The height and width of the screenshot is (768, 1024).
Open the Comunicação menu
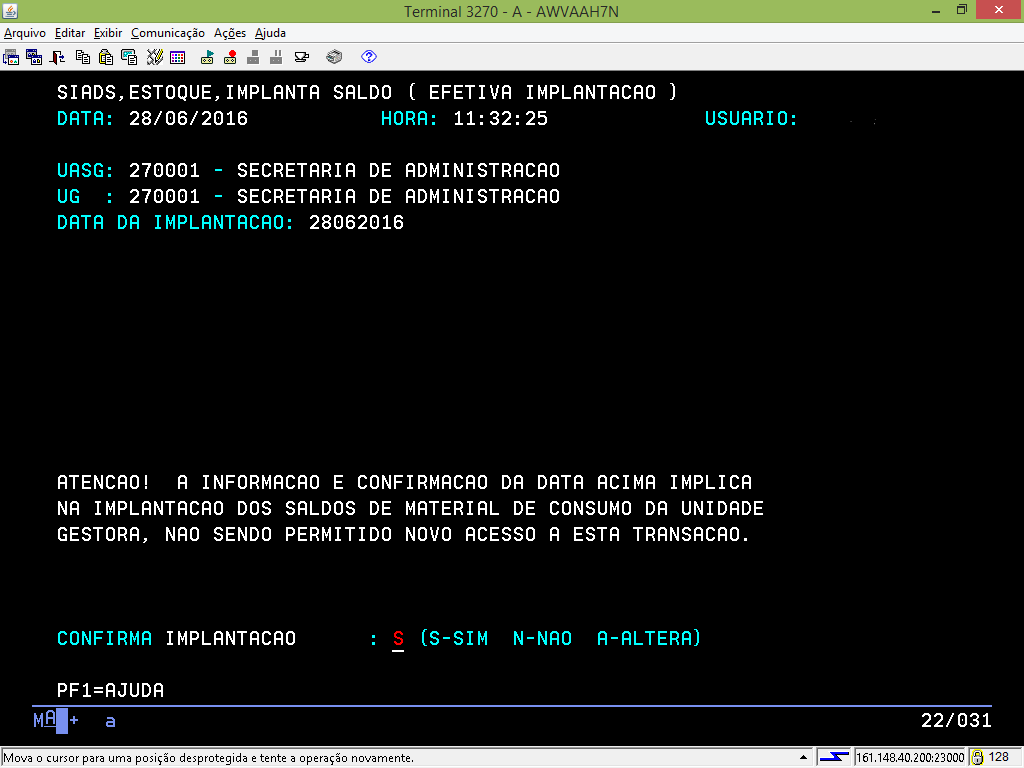[168, 33]
